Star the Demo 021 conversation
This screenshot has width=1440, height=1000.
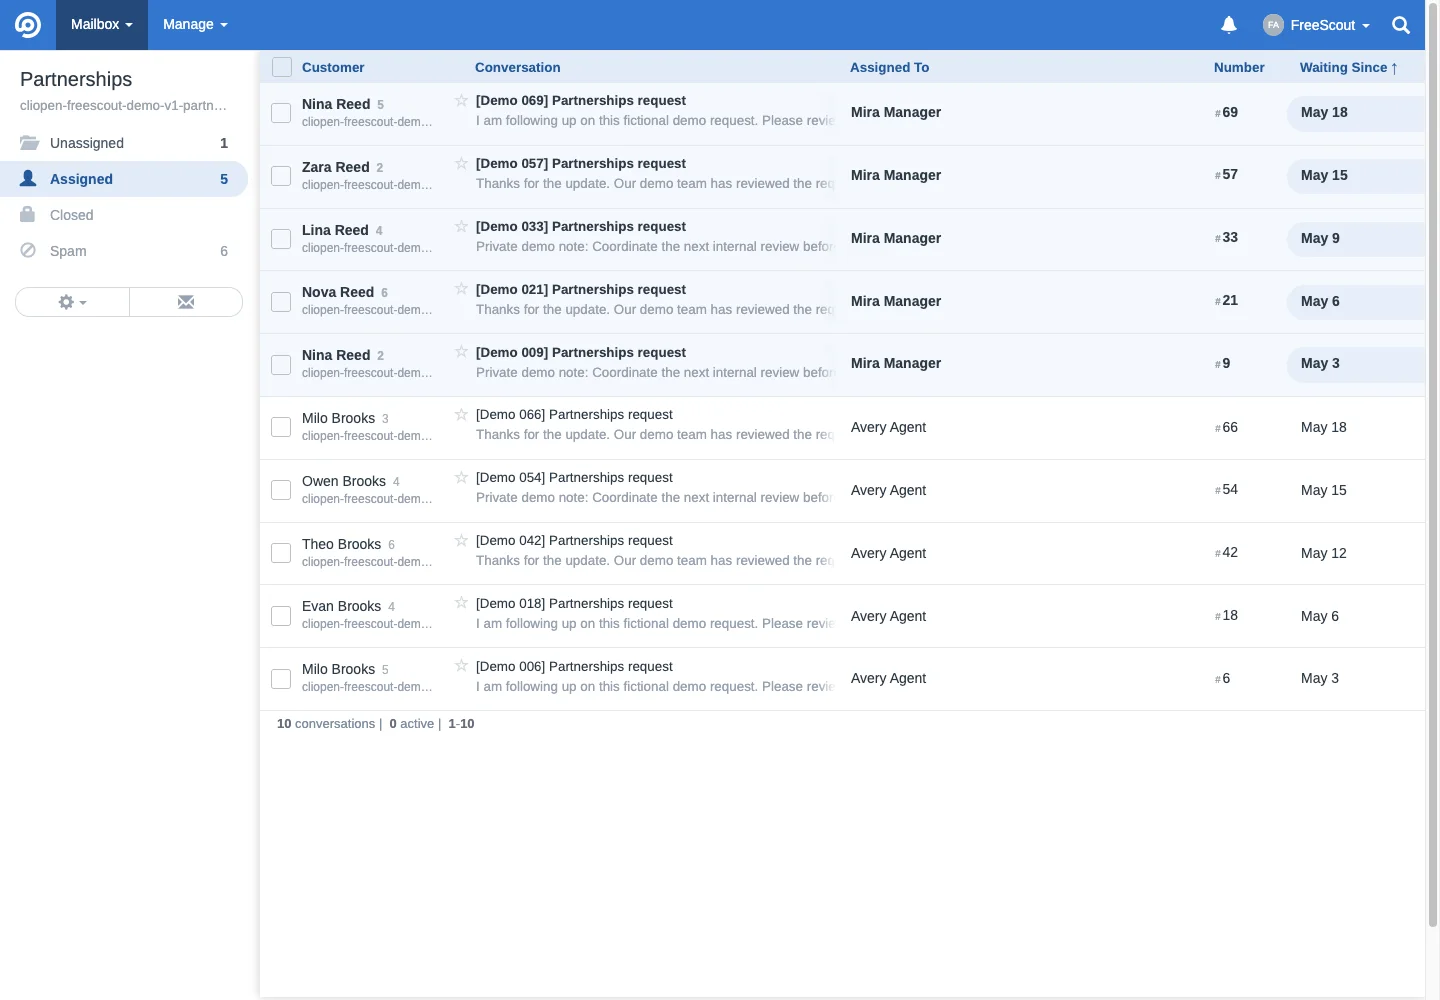click(x=461, y=289)
